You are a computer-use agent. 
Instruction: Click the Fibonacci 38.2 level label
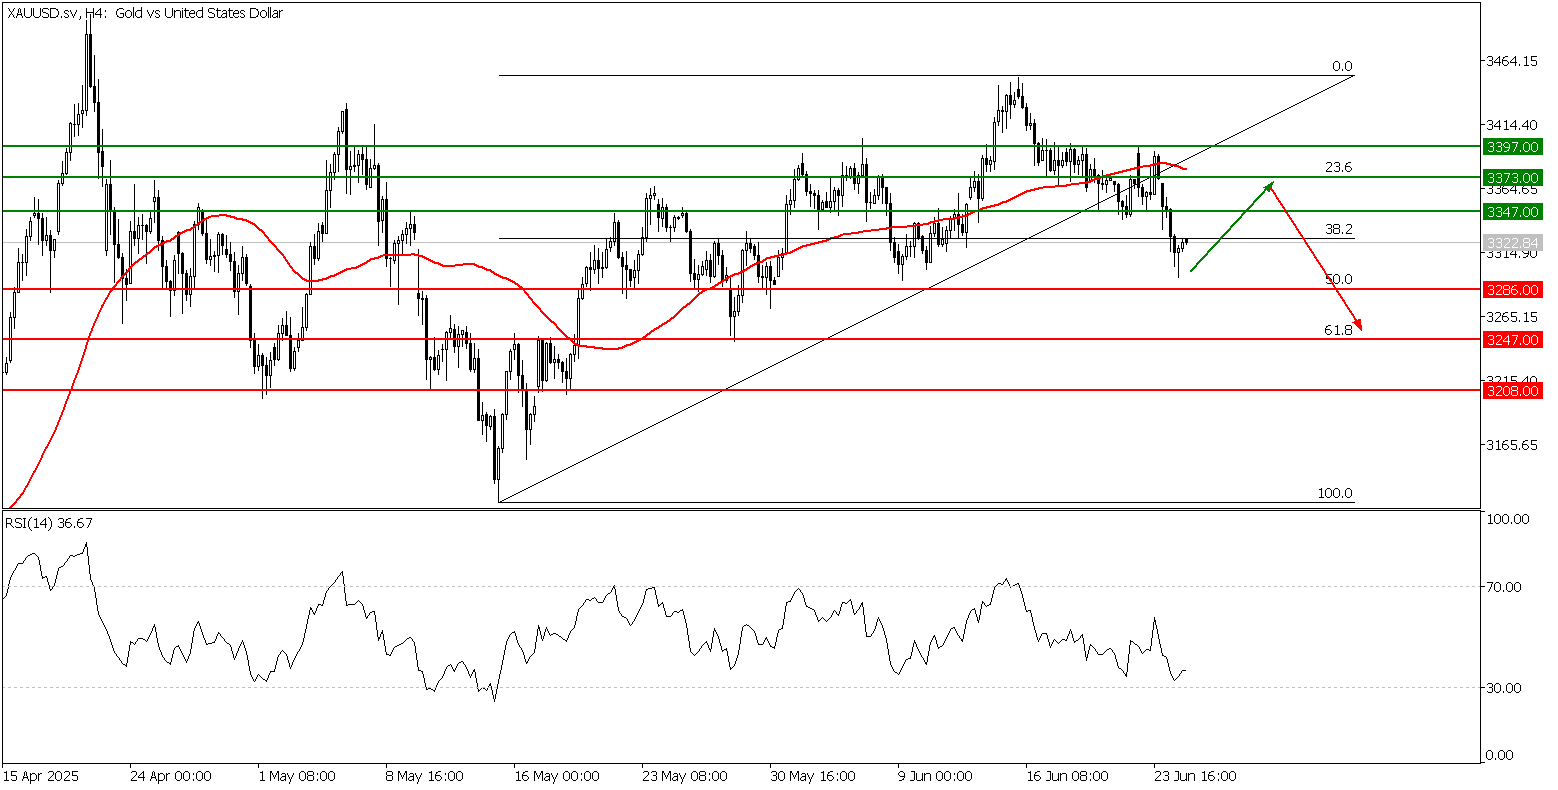(x=1338, y=229)
